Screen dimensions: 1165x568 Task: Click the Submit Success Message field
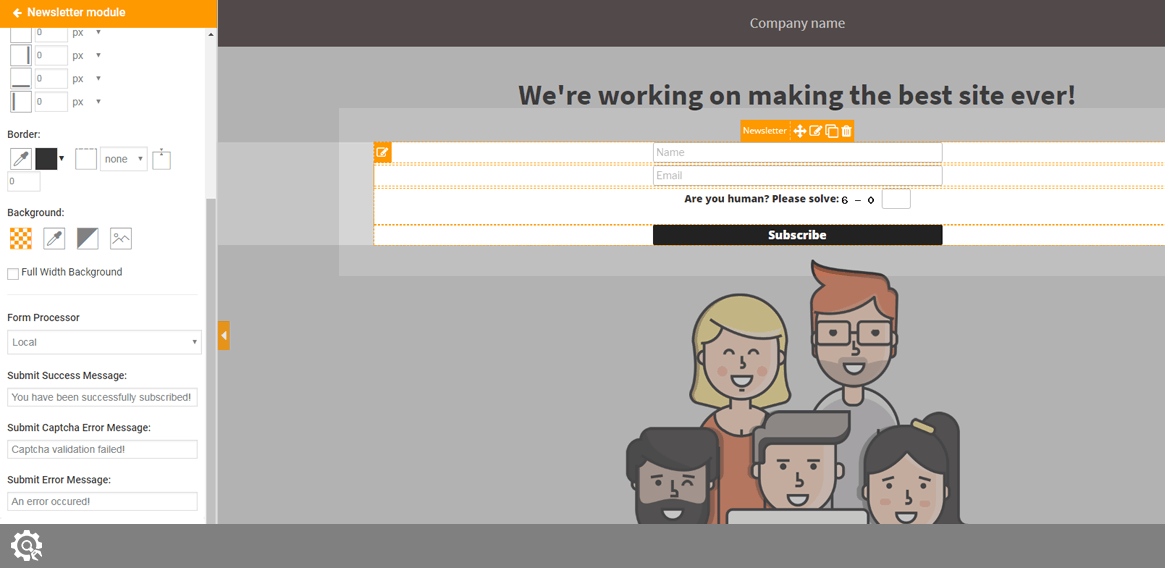[102, 397]
